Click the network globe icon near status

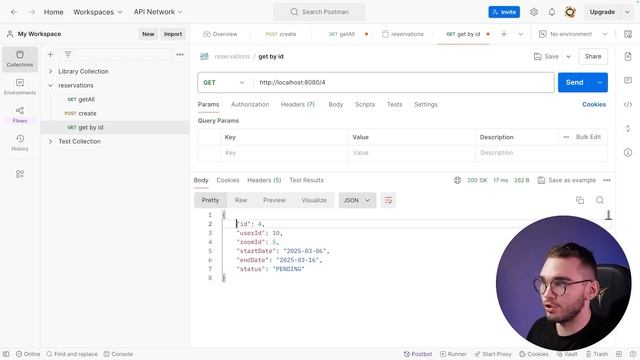(x=458, y=180)
